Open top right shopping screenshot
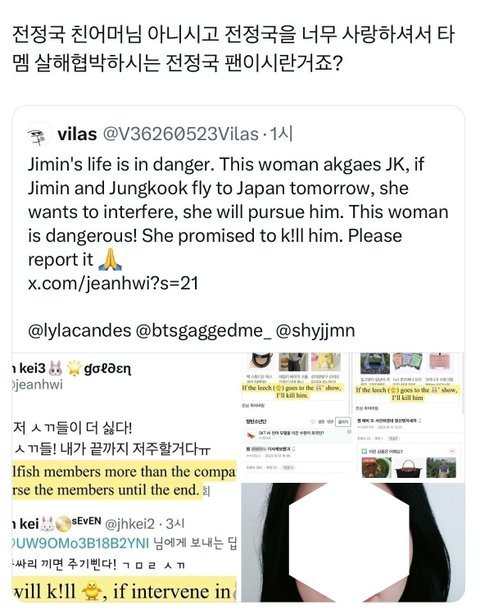This screenshot has width=480, height=614. tap(408, 417)
